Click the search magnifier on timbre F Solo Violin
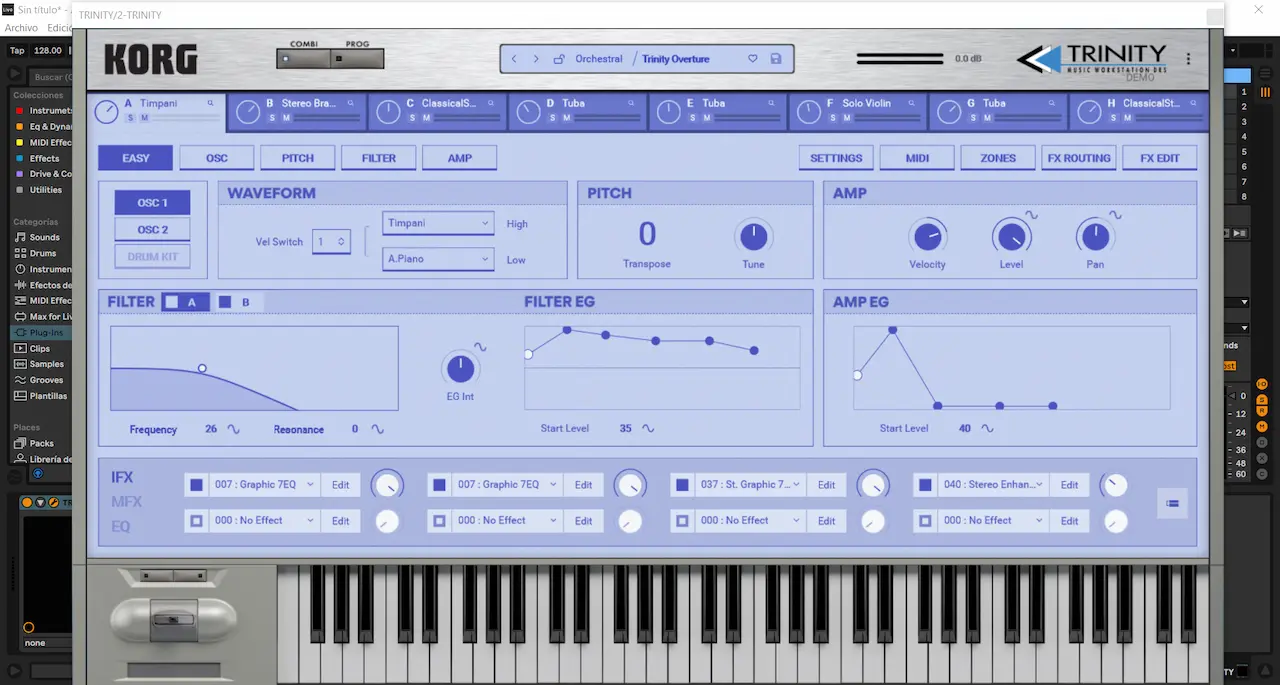Screen dimensions: 1280x685 tap(911, 103)
